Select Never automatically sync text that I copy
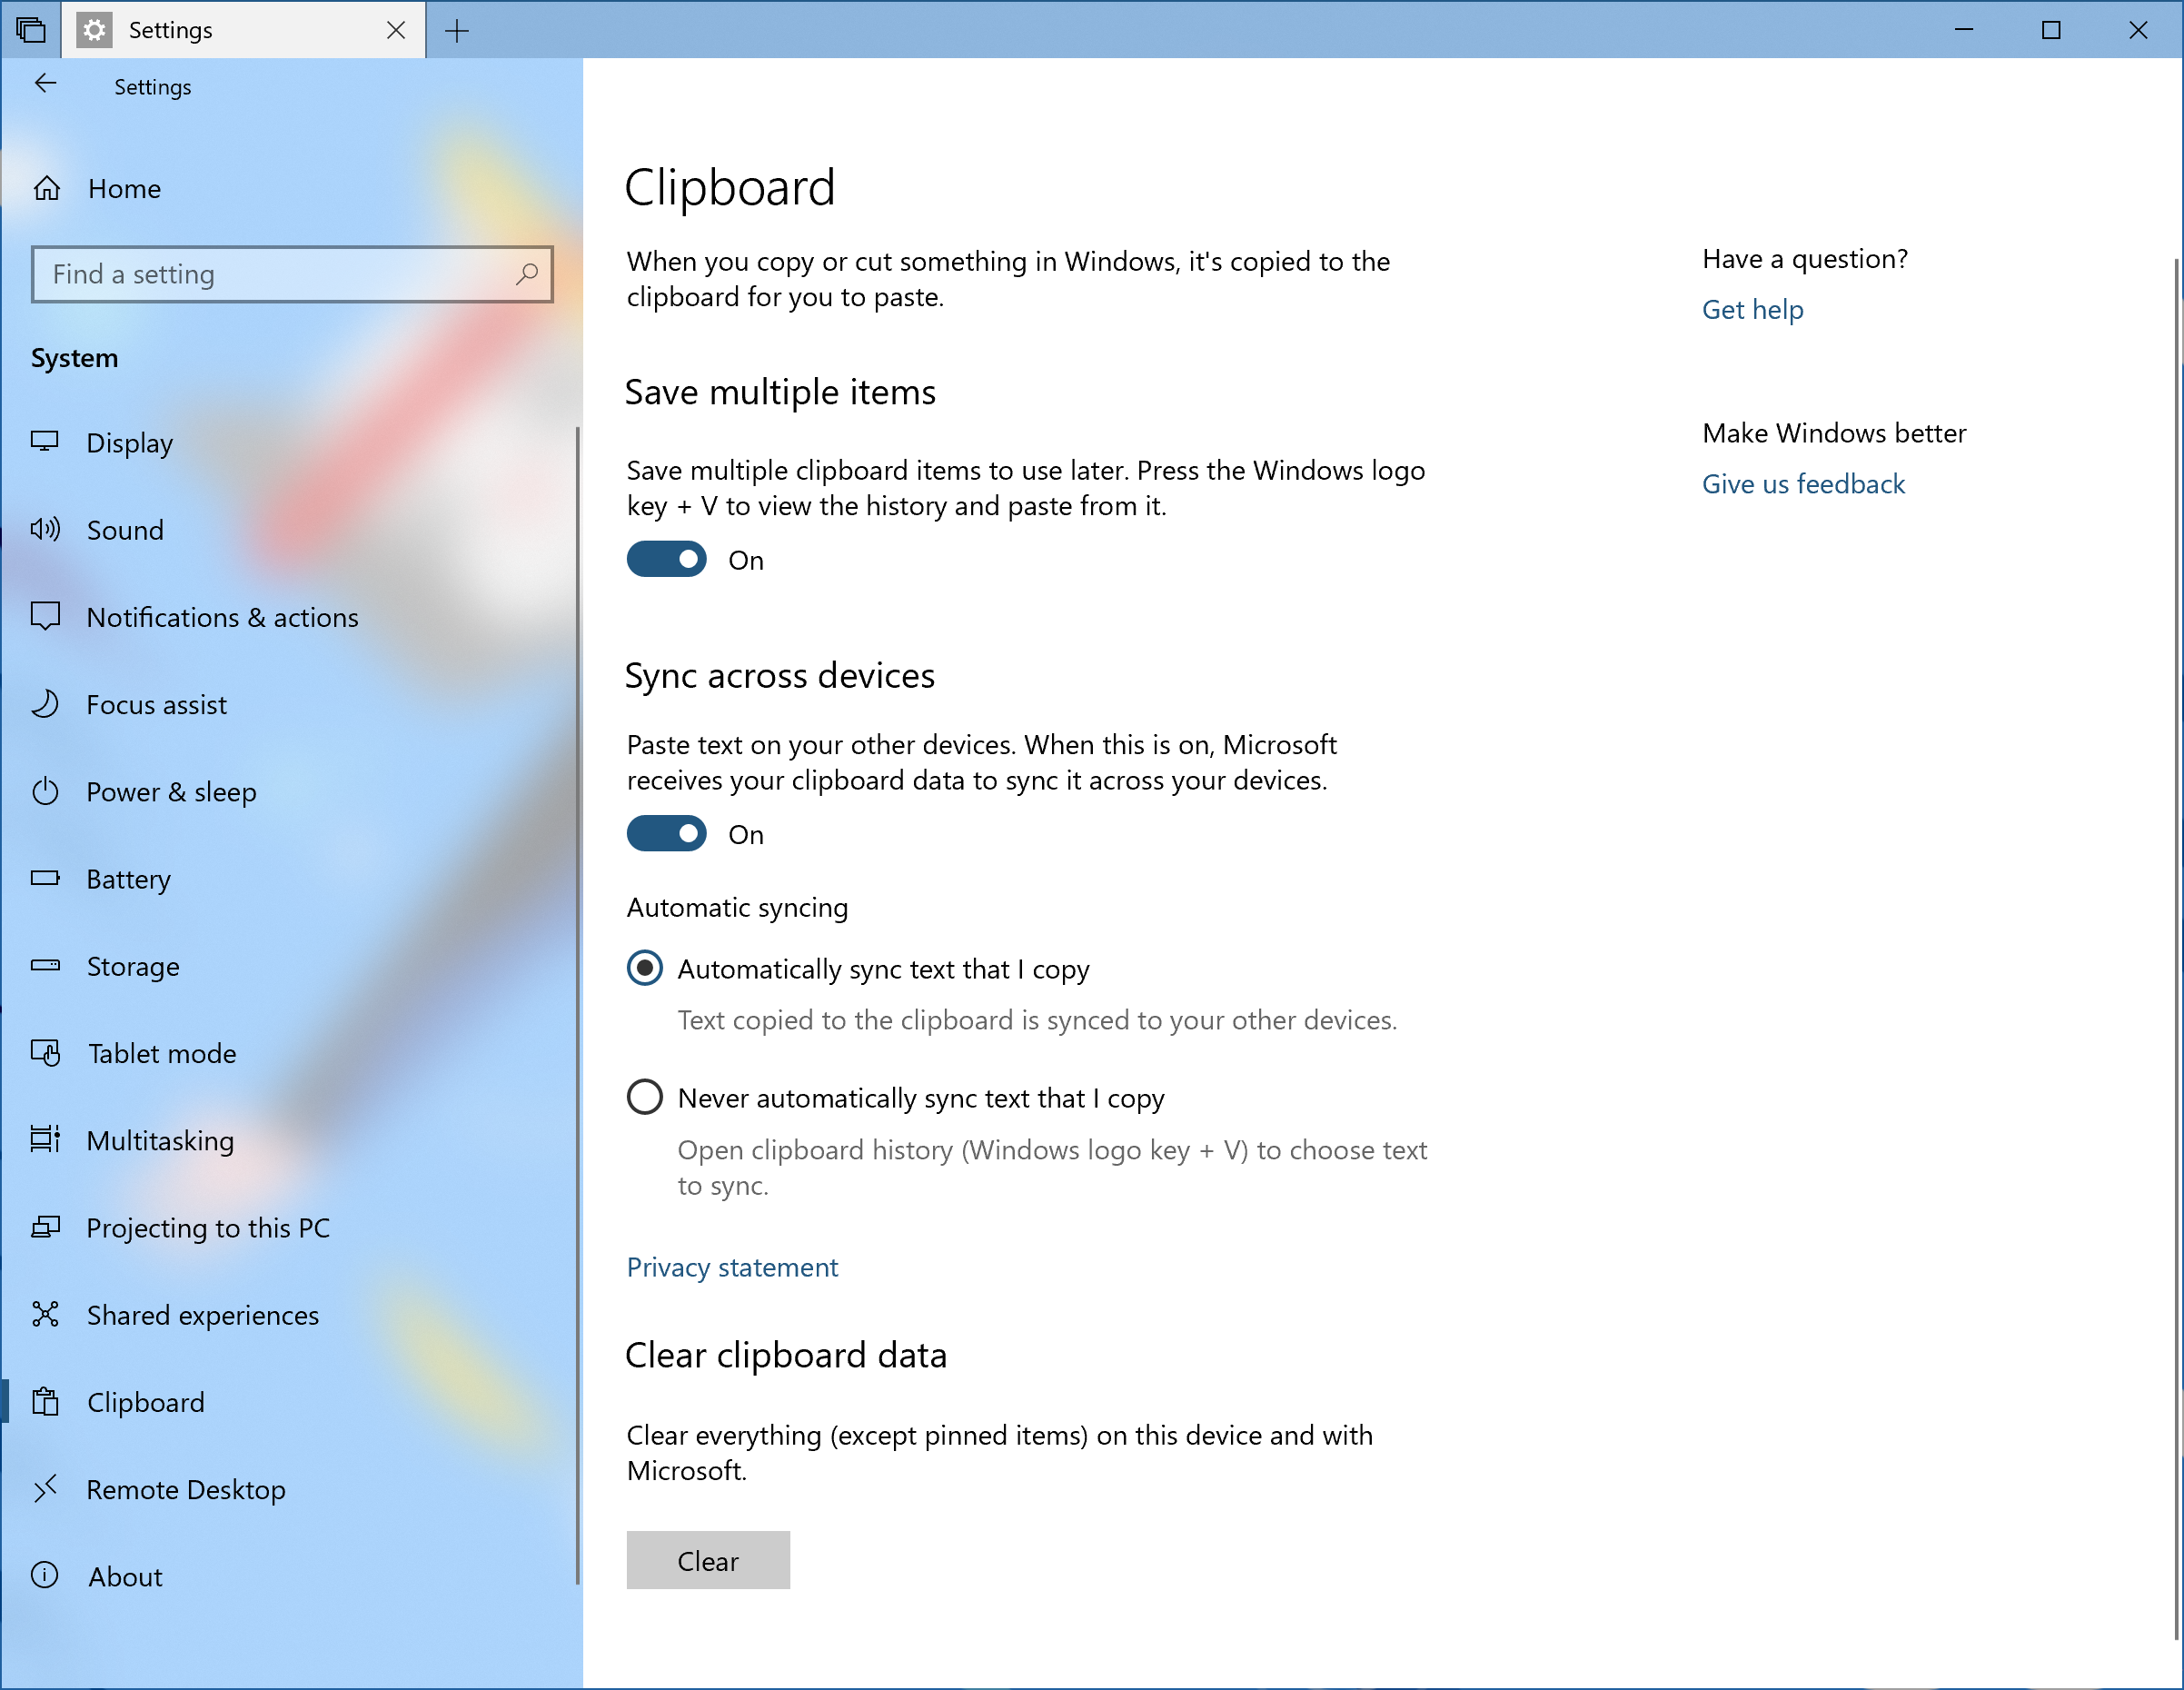Screen dimensions: 2184x1690 645,1097
